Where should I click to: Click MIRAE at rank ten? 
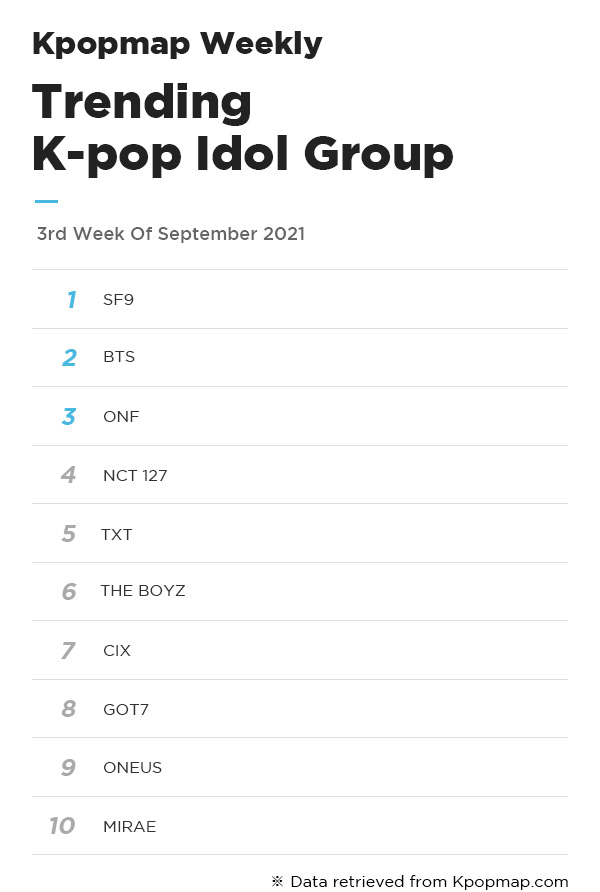point(130,827)
